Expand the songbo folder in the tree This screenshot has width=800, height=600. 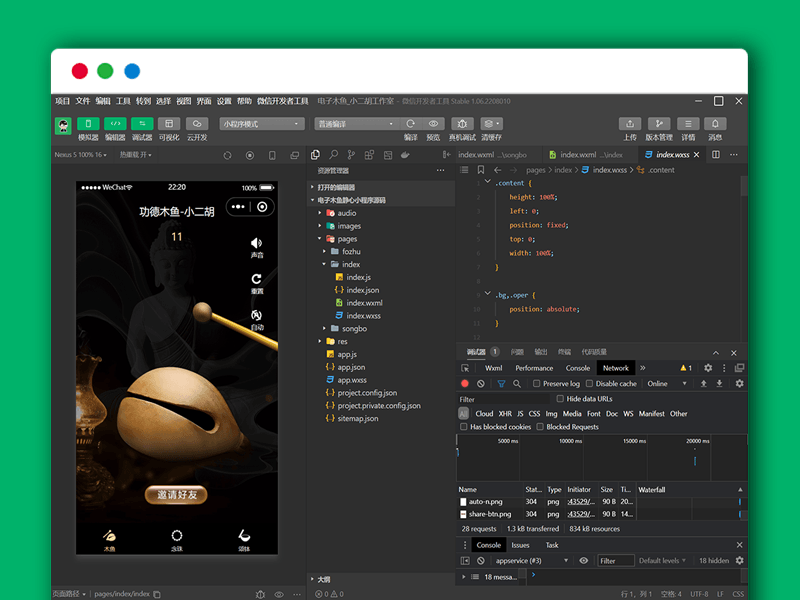[355, 328]
